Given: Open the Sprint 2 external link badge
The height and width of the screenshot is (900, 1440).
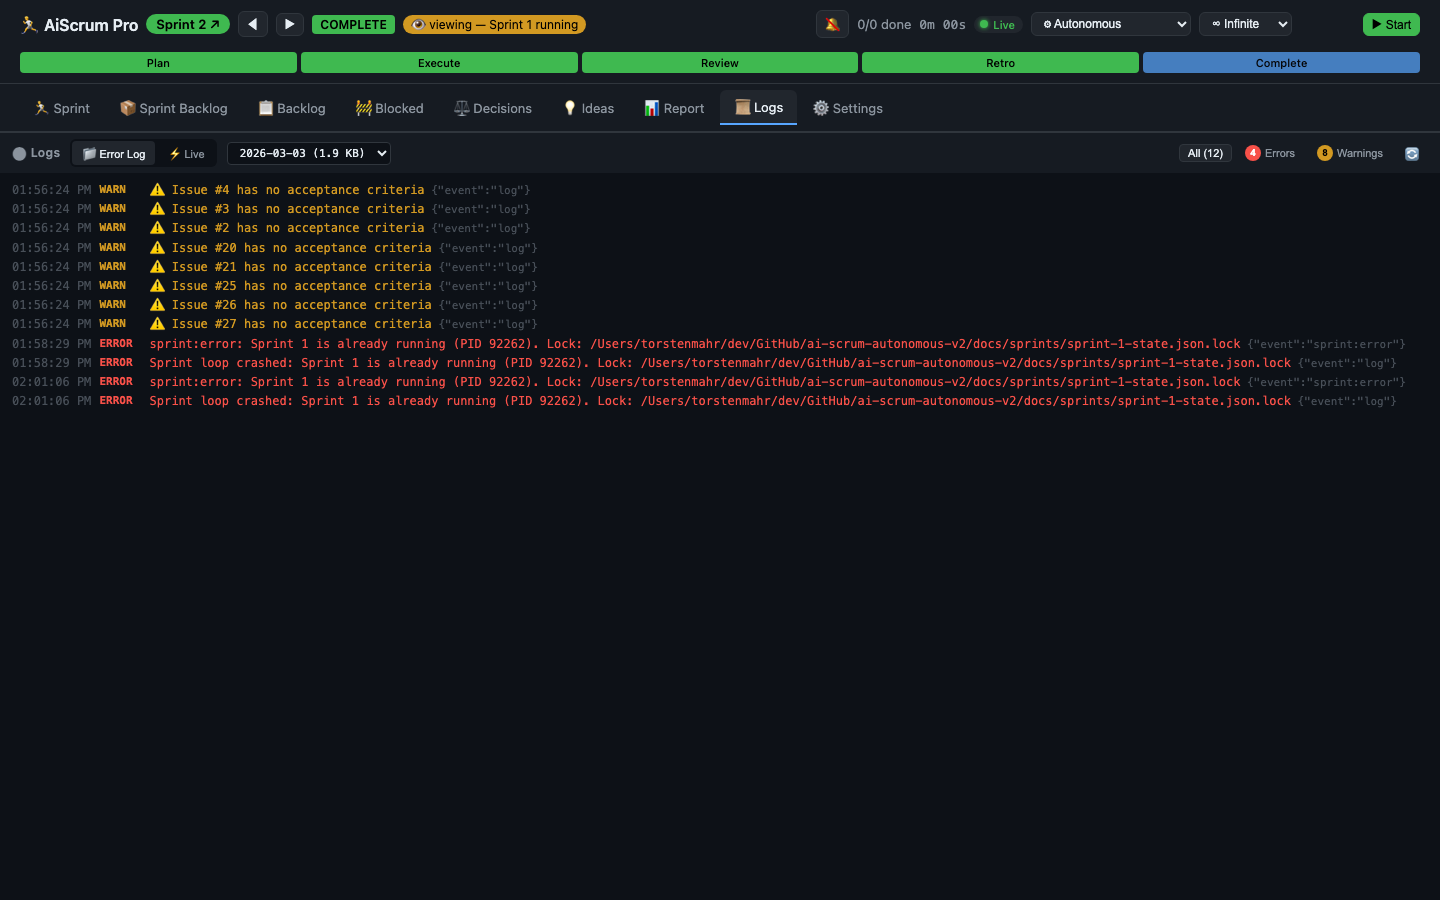Looking at the screenshot, I should (x=187, y=24).
